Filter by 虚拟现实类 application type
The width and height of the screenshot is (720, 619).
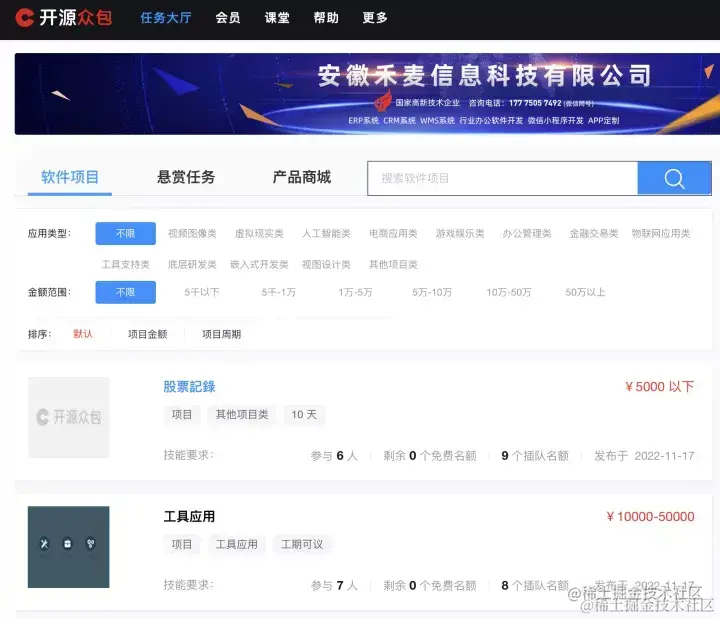pos(259,234)
